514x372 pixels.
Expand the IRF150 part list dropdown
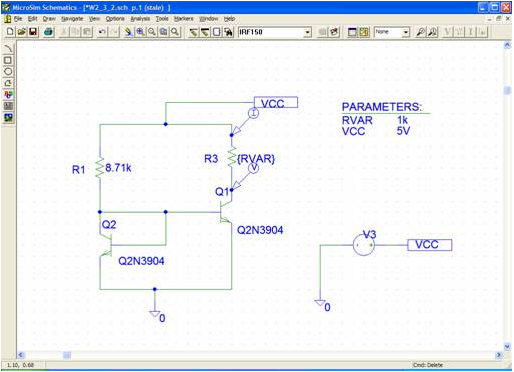tap(308, 32)
